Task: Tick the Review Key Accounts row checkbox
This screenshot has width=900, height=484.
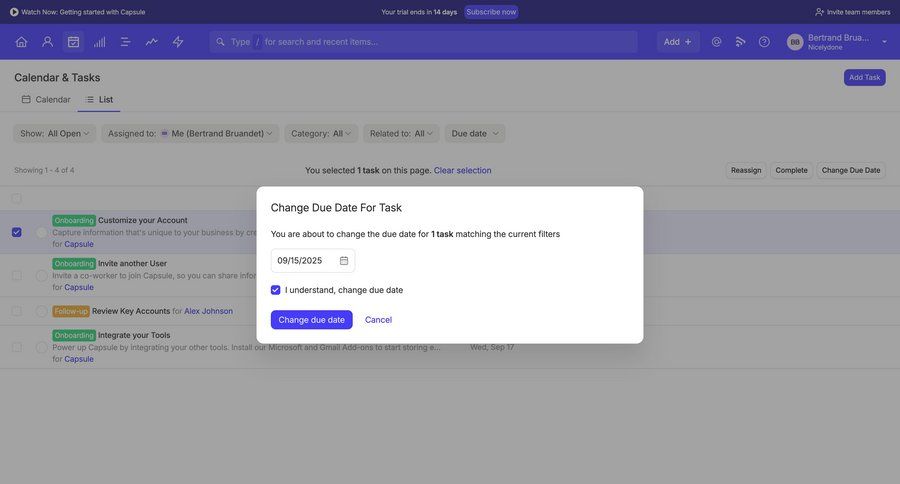Action: click(x=17, y=311)
